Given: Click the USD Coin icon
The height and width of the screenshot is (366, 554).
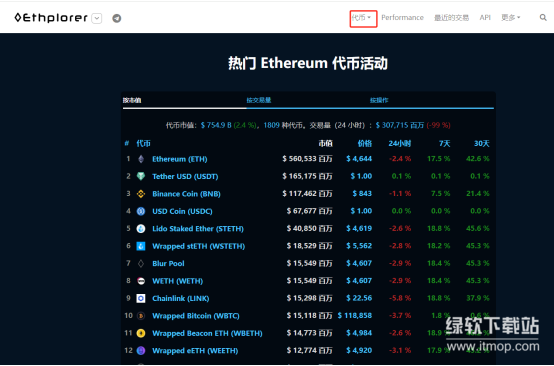Looking at the screenshot, I should (x=141, y=211).
